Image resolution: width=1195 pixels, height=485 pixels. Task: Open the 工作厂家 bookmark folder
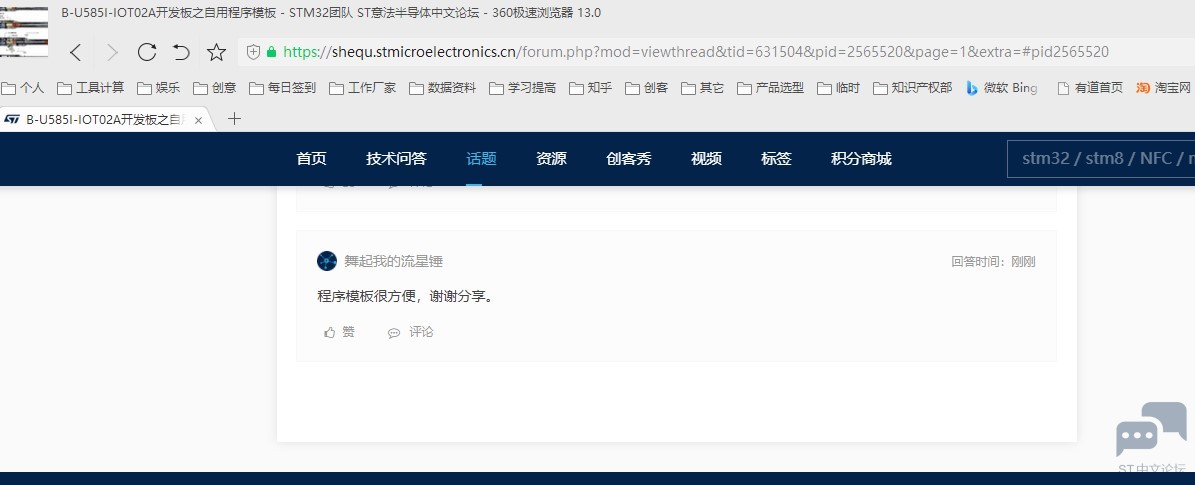coord(363,88)
